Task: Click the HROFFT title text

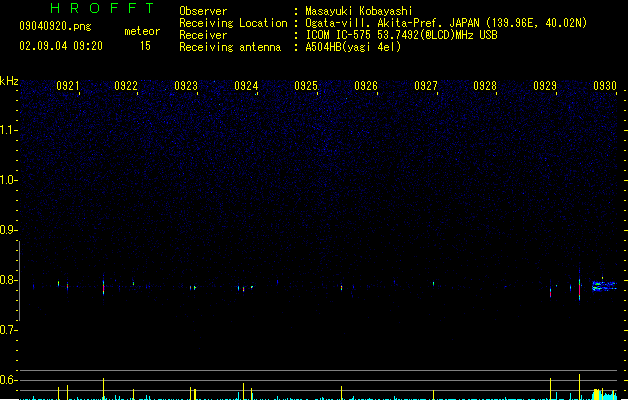Action: tap(102, 8)
